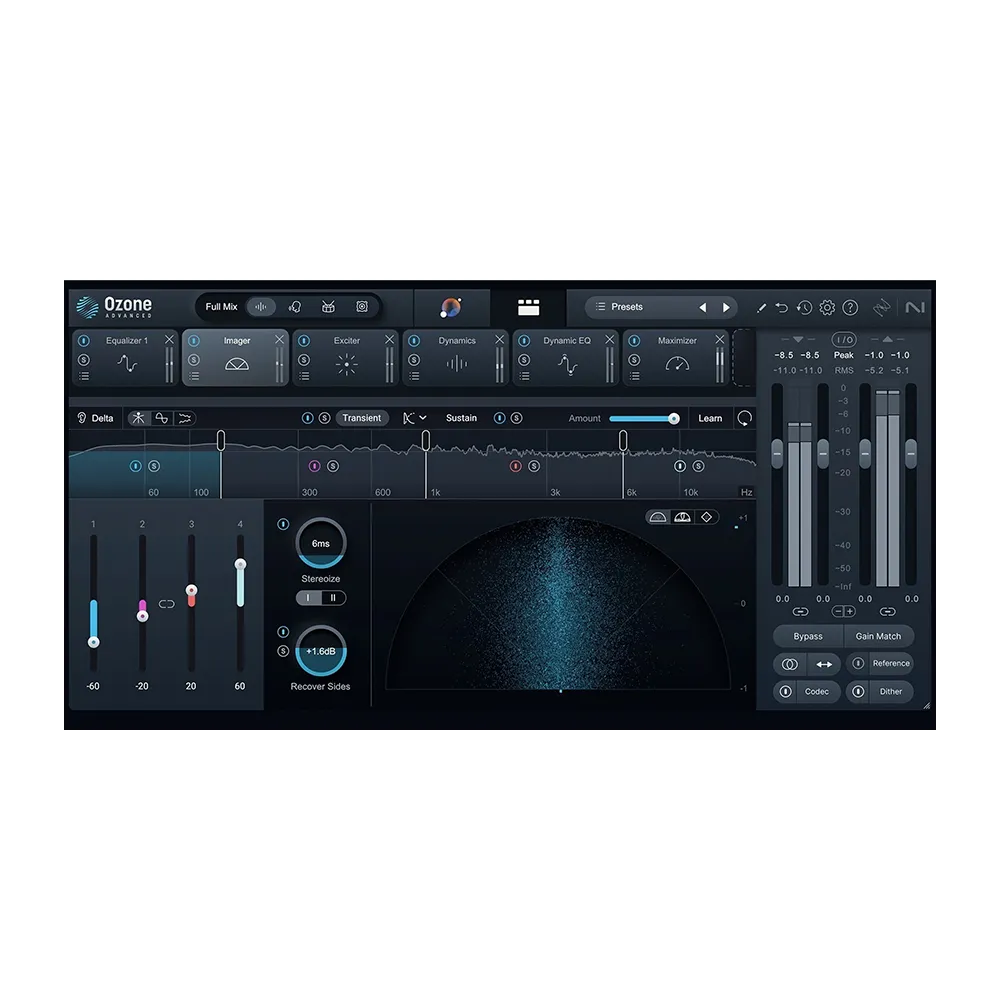Click band 4 width slider handle
The image size is (1000, 1000).
pyautogui.click(x=240, y=564)
